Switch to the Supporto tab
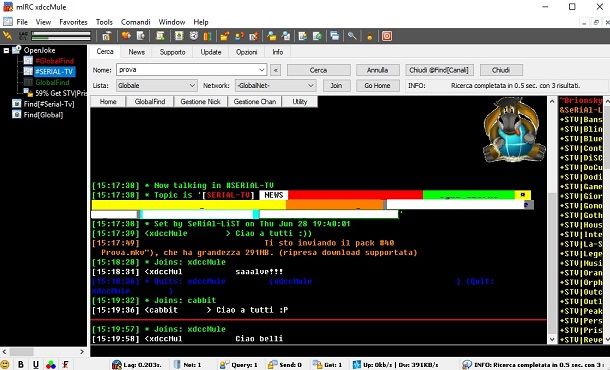Image resolution: width=610 pixels, height=370 pixels. 172,52
